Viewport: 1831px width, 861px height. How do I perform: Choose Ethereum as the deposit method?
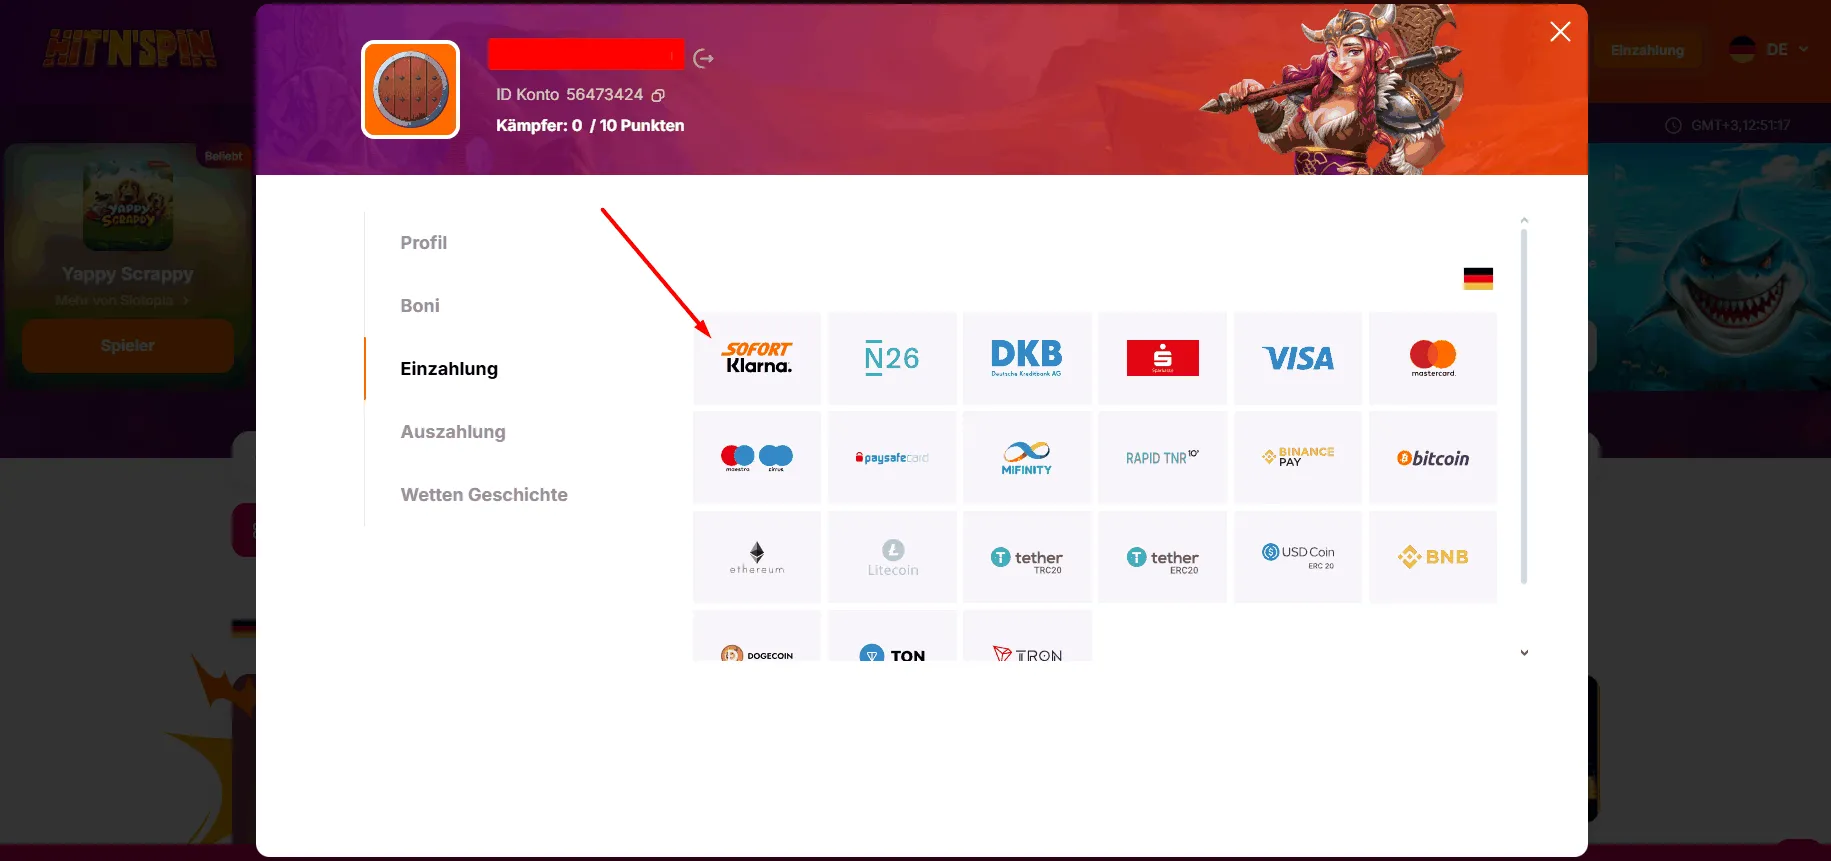[x=757, y=557]
